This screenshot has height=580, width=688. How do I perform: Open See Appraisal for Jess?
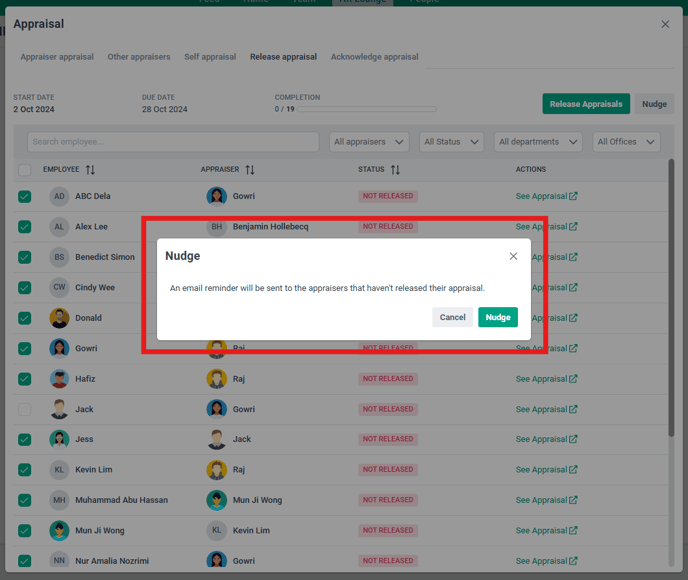[546, 439]
